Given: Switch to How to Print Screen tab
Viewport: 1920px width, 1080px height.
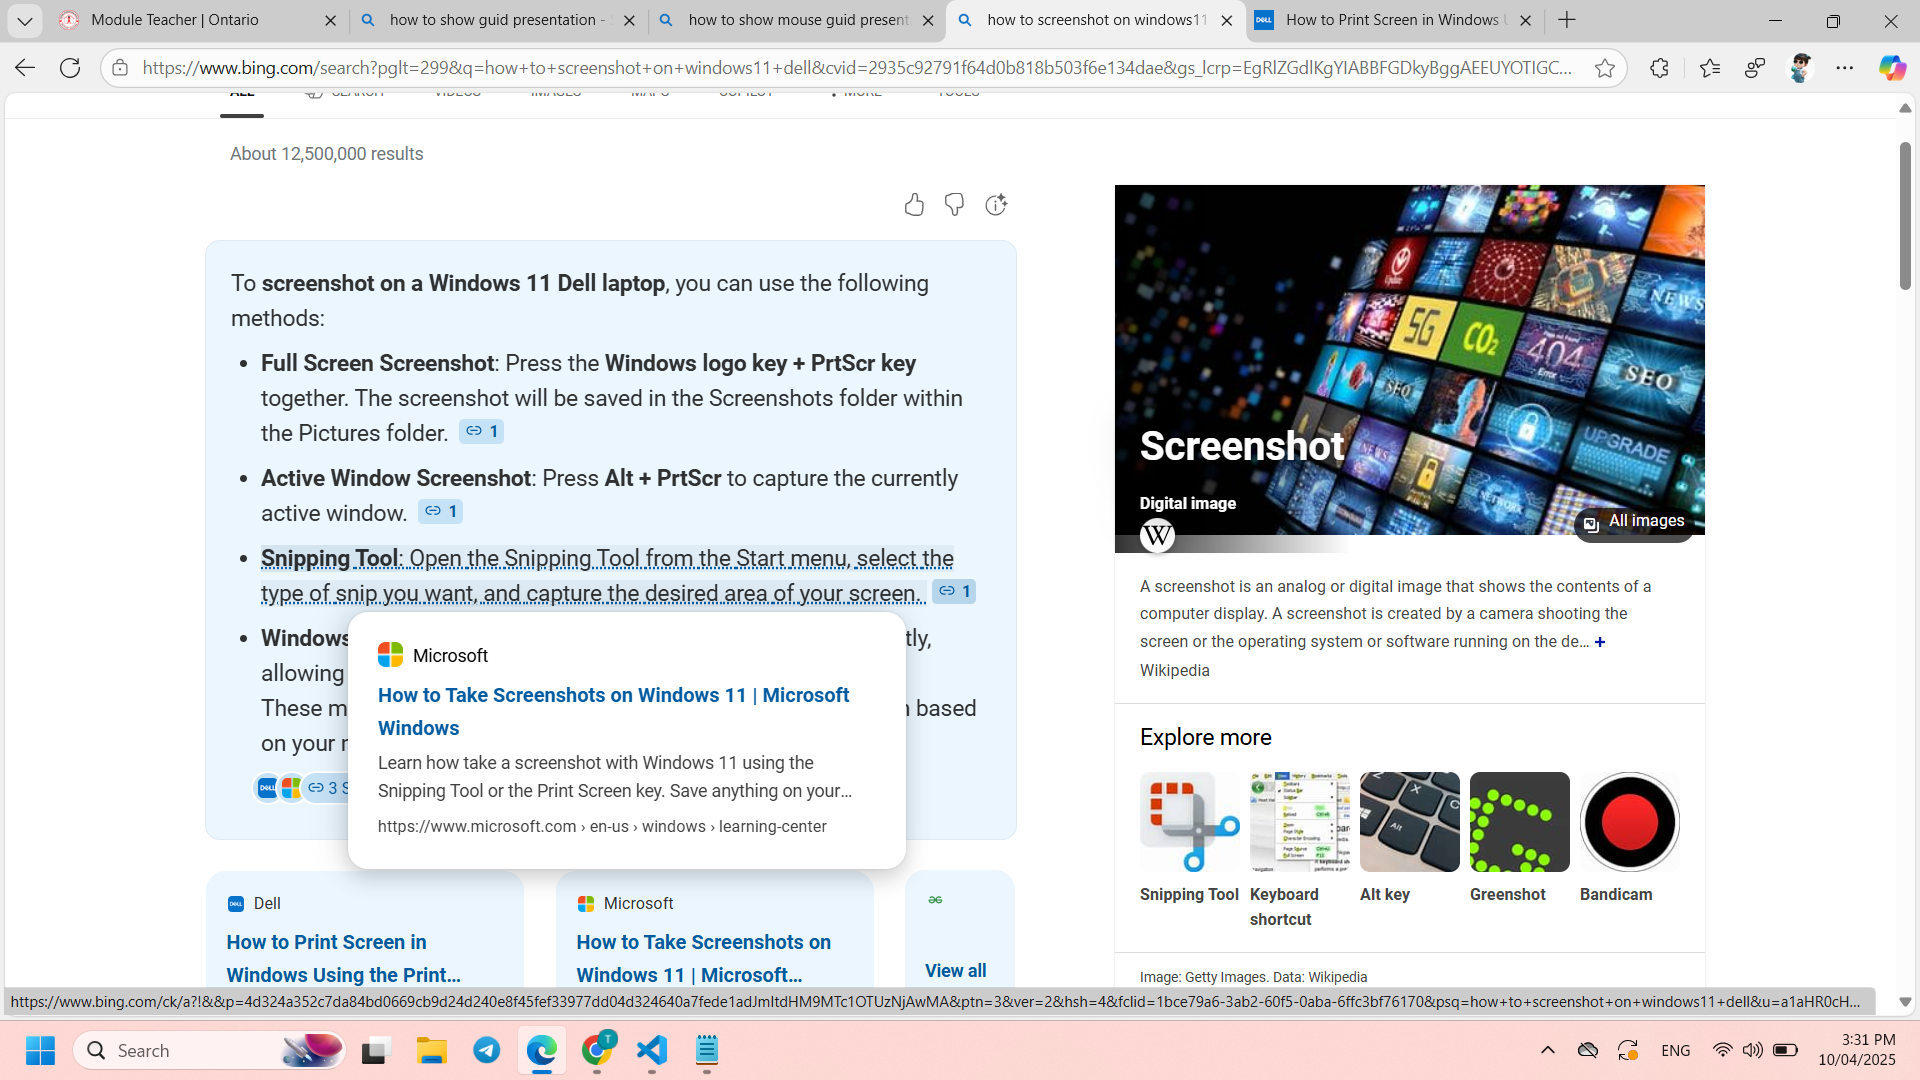Looking at the screenshot, I should [x=1390, y=20].
